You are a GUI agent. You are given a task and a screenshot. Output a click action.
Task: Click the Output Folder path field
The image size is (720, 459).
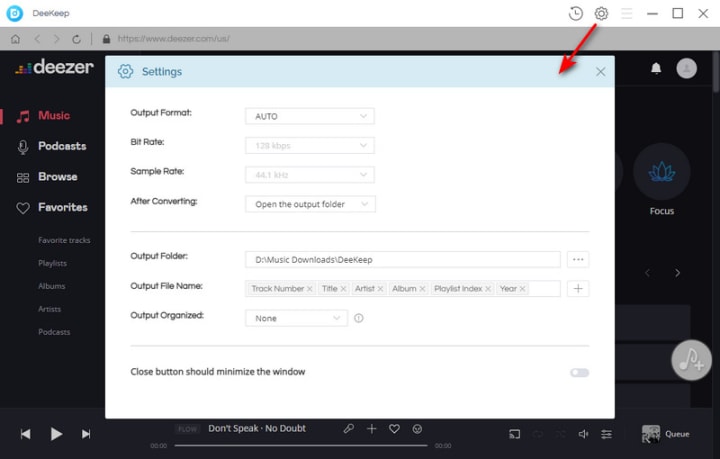403,259
